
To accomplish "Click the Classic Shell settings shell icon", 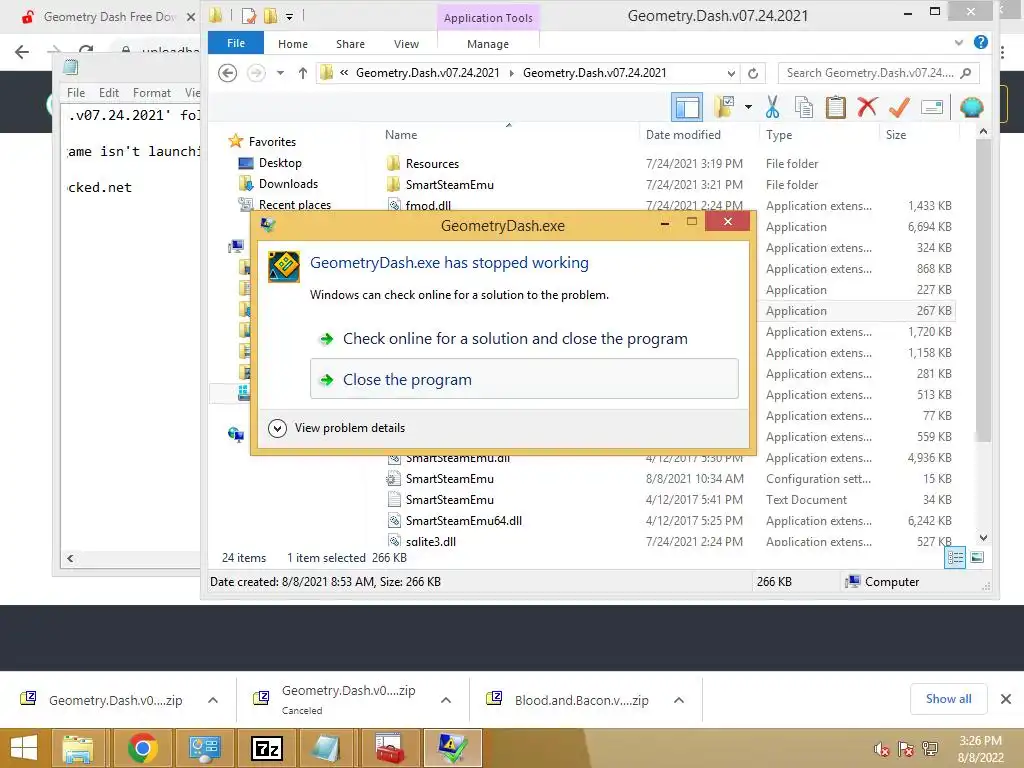I will 972,106.
